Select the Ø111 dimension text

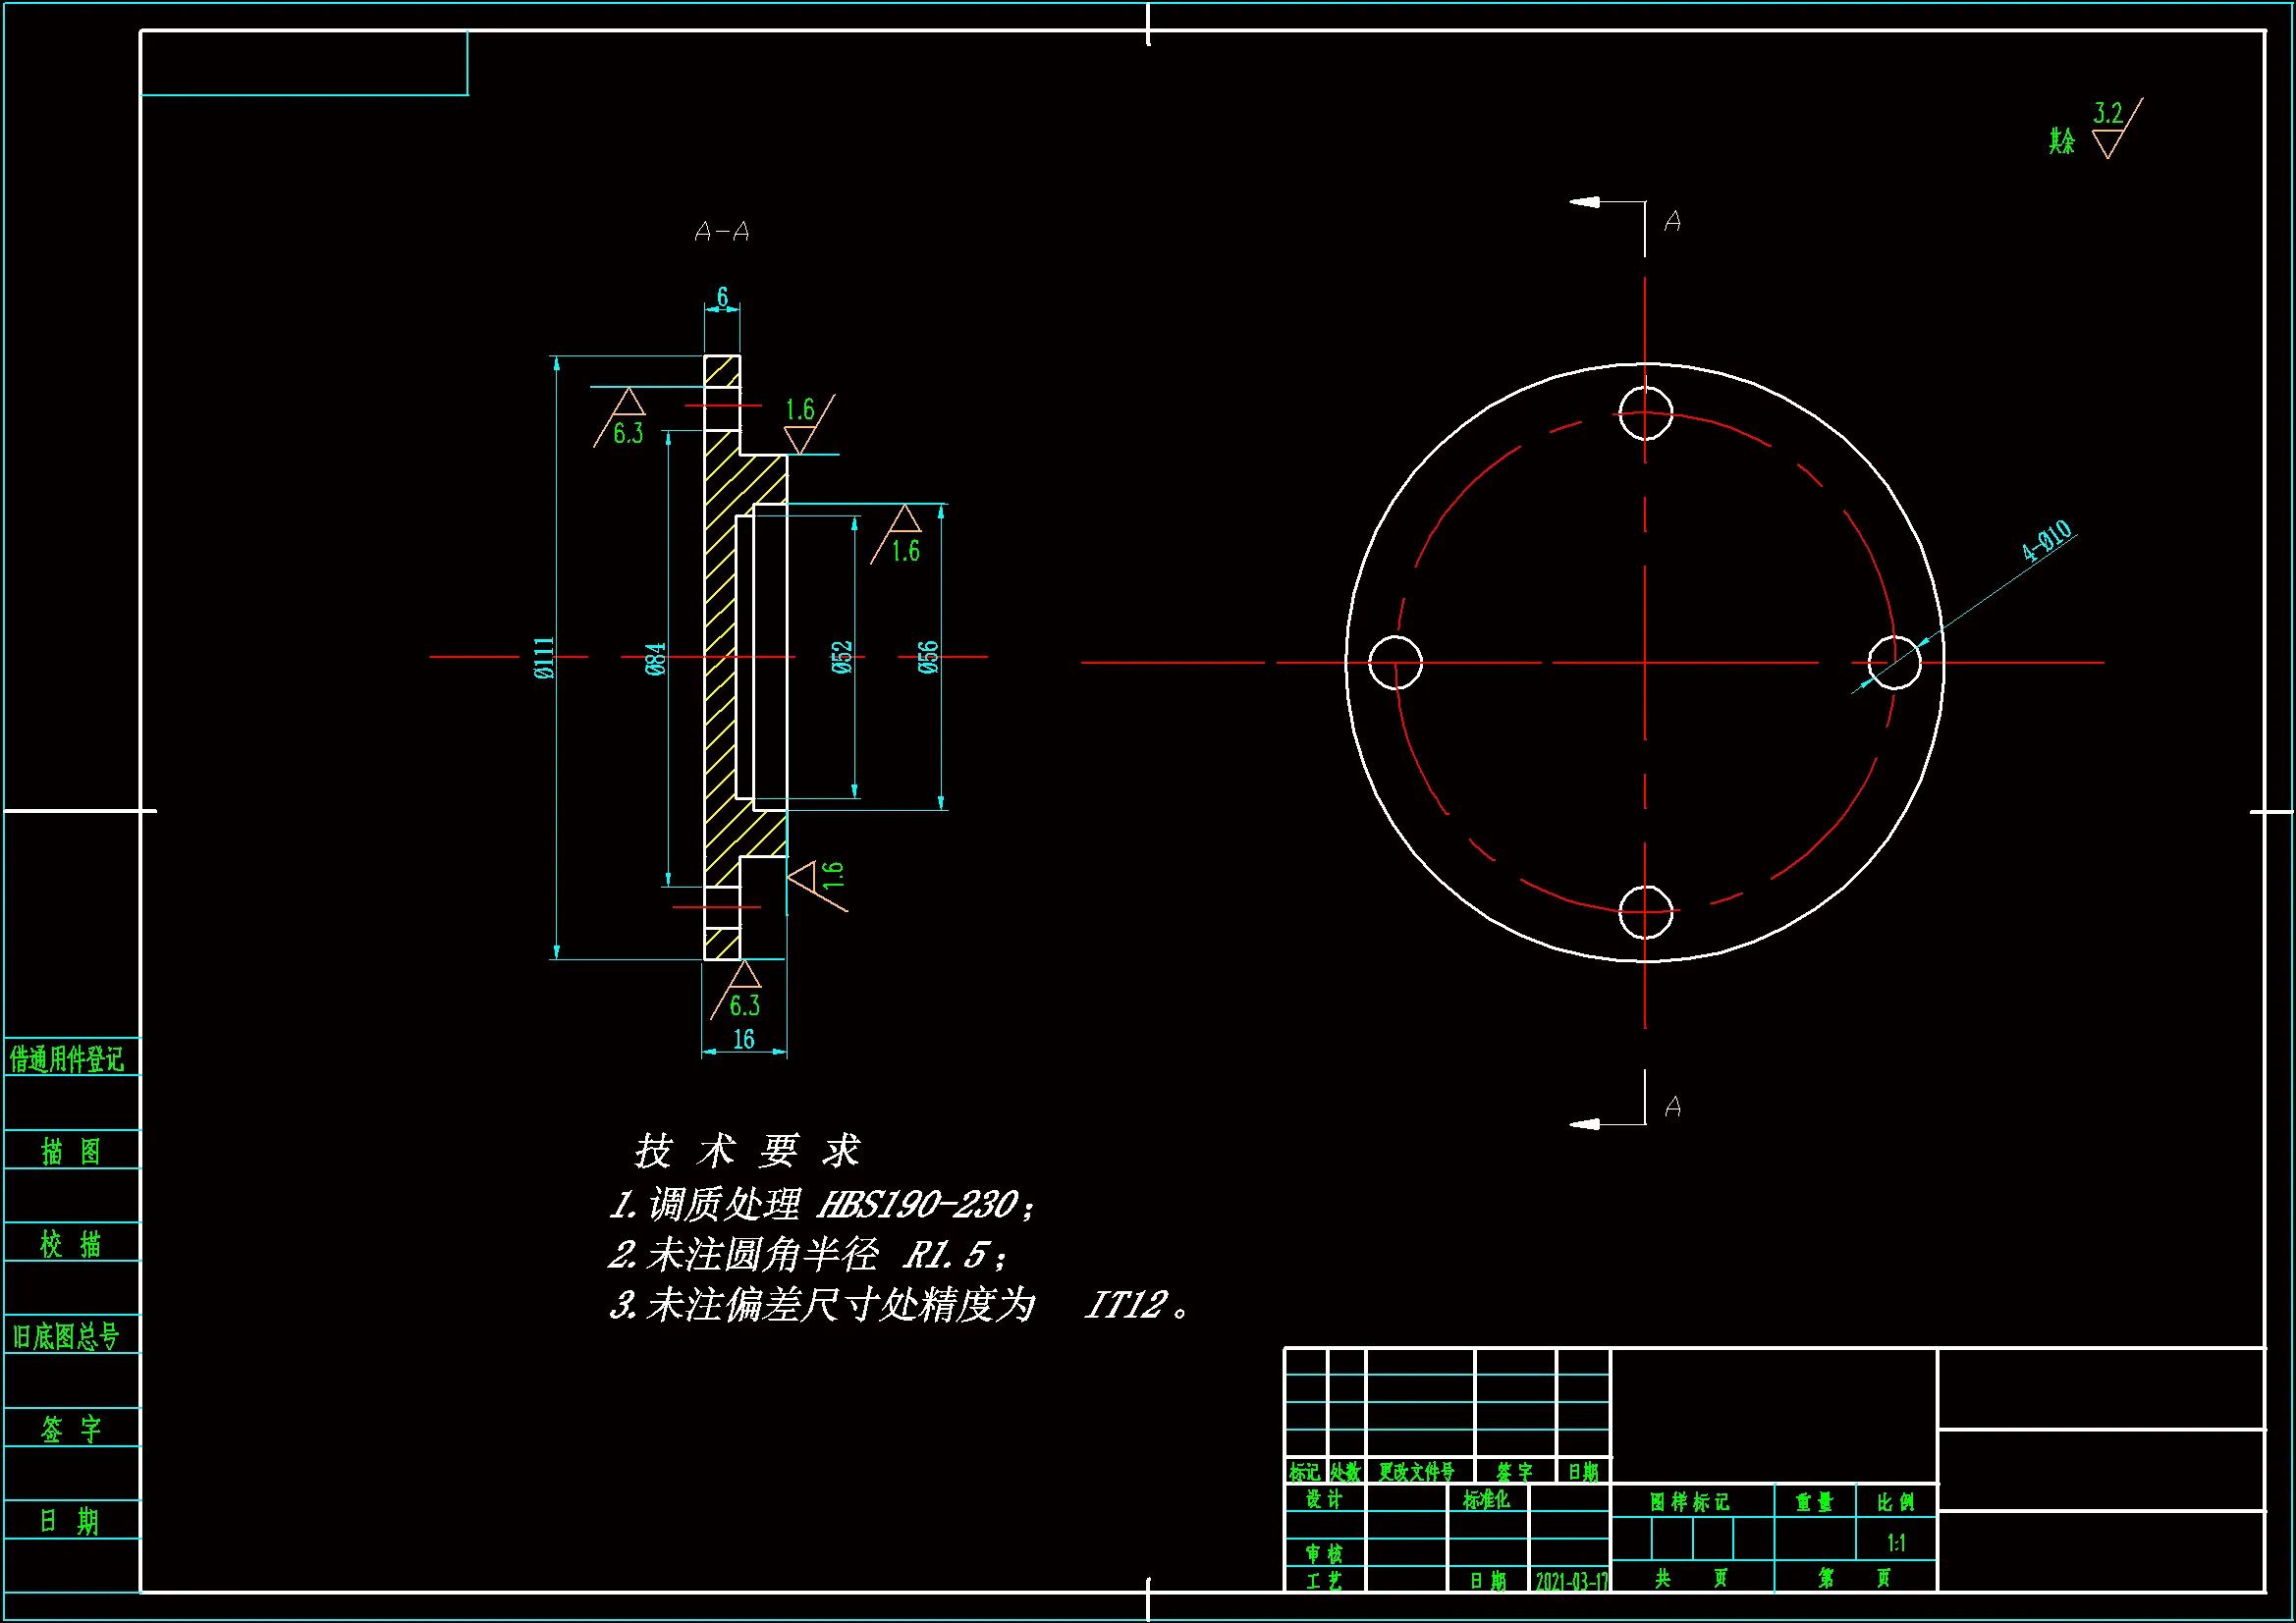point(544,658)
